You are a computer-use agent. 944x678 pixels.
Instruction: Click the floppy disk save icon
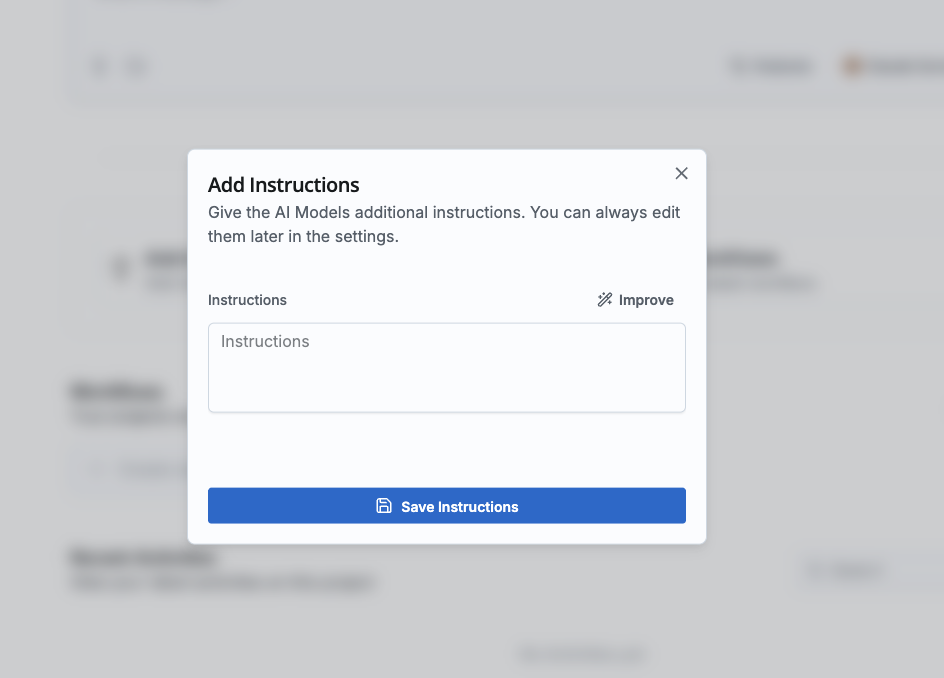pyautogui.click(x=384, y=506)
